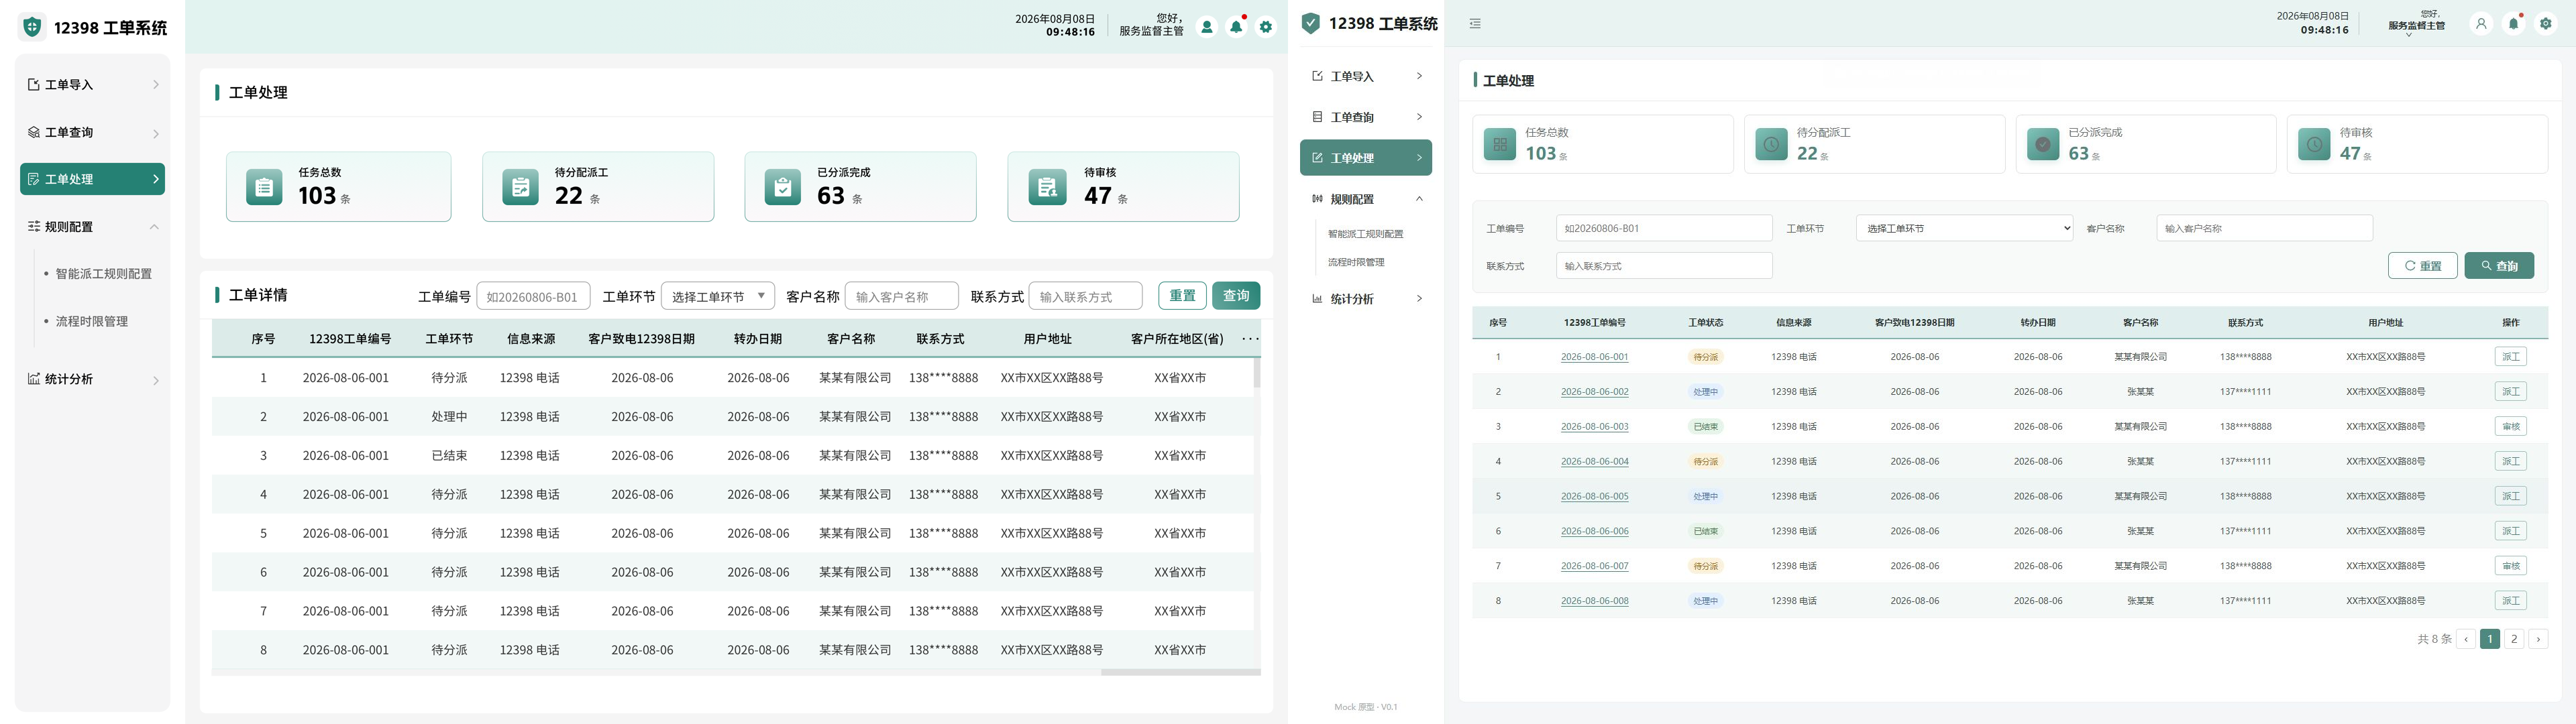Open the 服务监督主管 user dropdown in right view
This screenshot has width=2576, height=724.
tap(2416, 23)
